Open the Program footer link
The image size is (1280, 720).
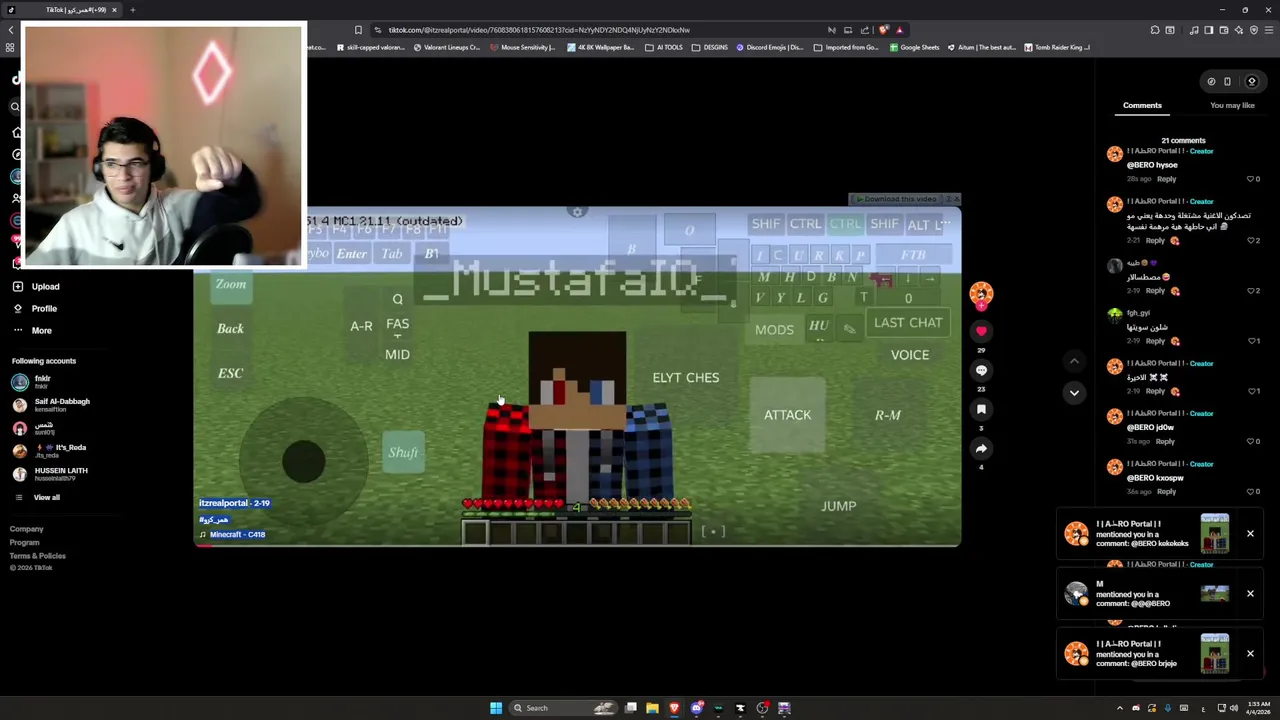pyautogui.click(x=25, y=542)
